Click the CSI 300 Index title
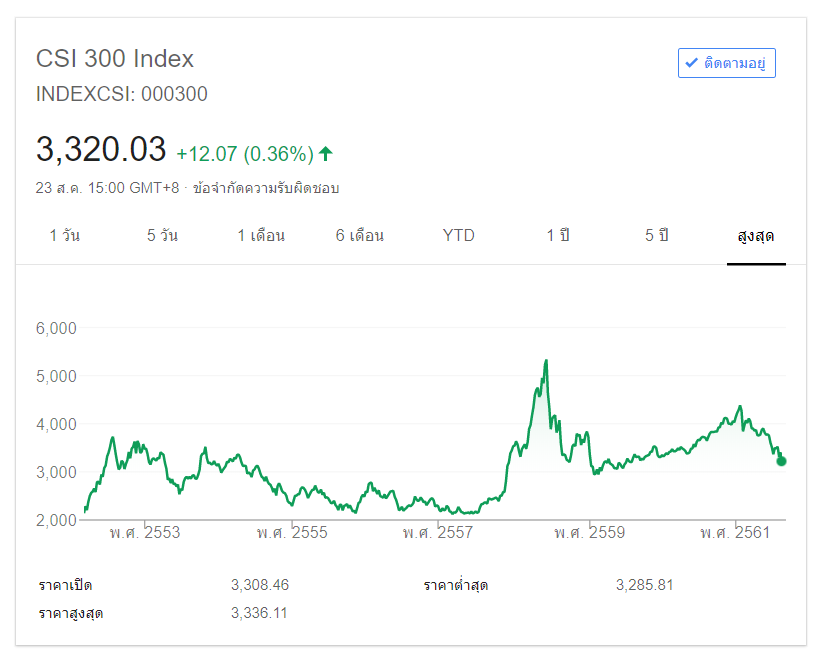This screenshot has height=660, width=827. point(115,59)
